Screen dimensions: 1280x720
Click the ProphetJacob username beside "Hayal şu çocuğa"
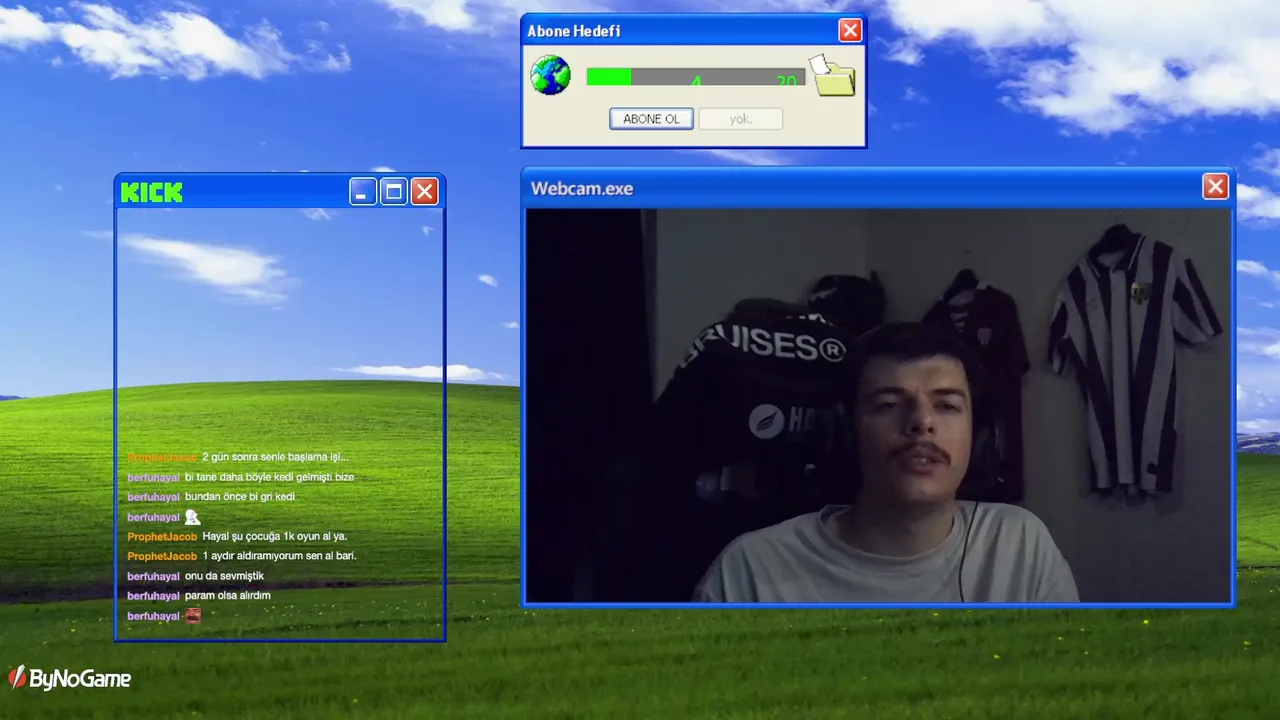tap(162, 537)
